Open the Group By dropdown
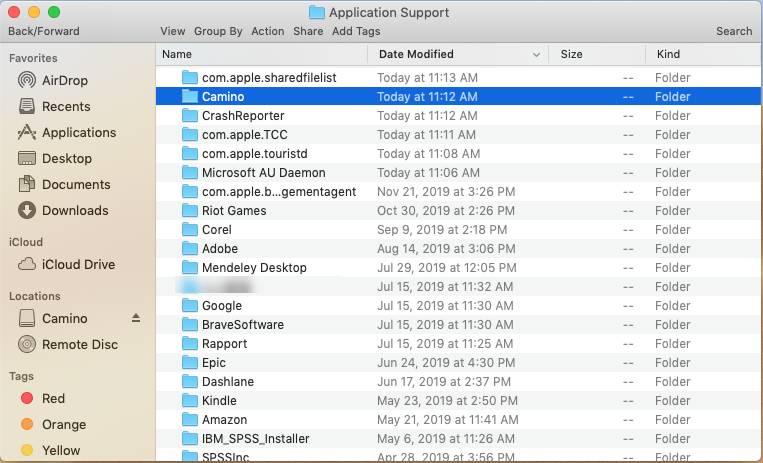763x463 pixels. [217, 31]
